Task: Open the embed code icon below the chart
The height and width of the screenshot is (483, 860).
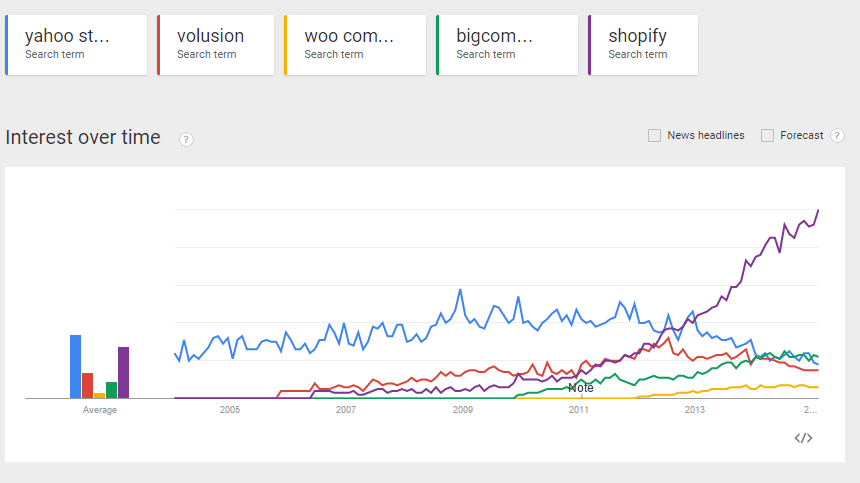Action: coord(804,437)
